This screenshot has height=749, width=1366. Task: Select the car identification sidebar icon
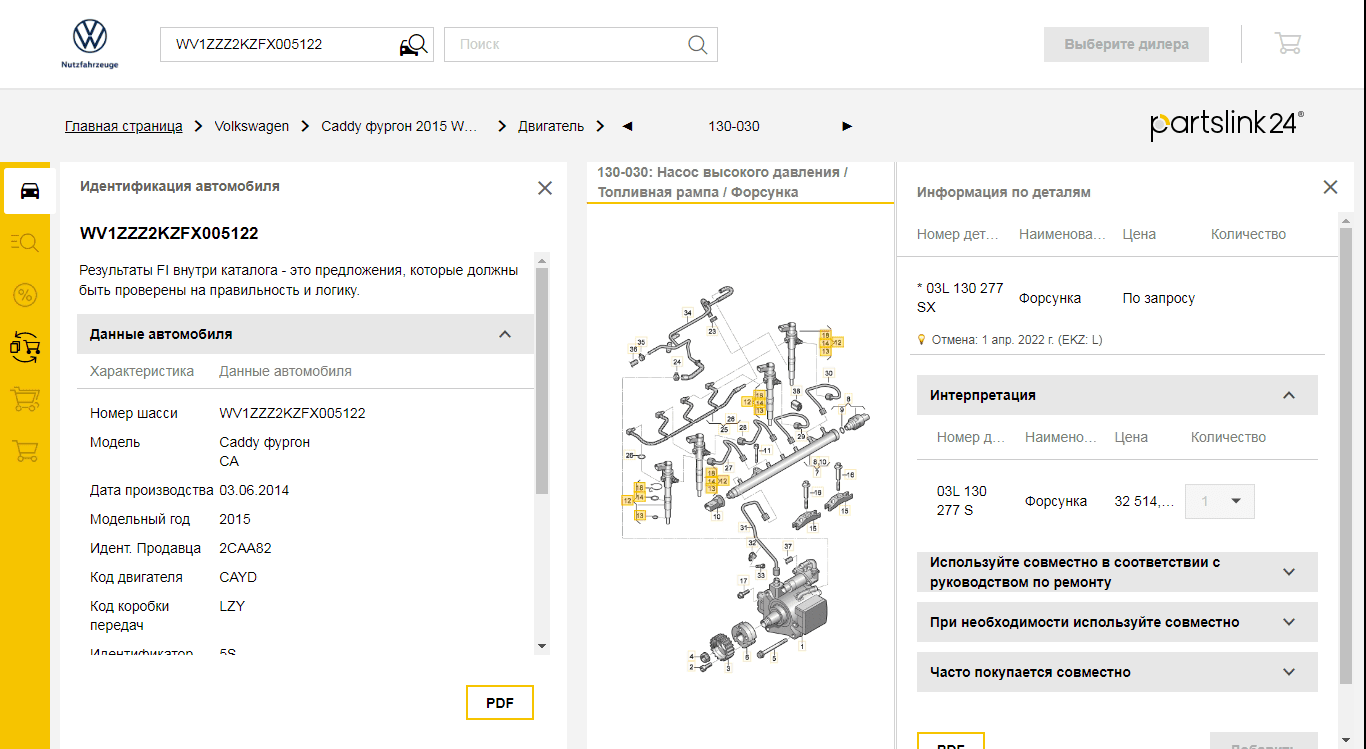29,191
